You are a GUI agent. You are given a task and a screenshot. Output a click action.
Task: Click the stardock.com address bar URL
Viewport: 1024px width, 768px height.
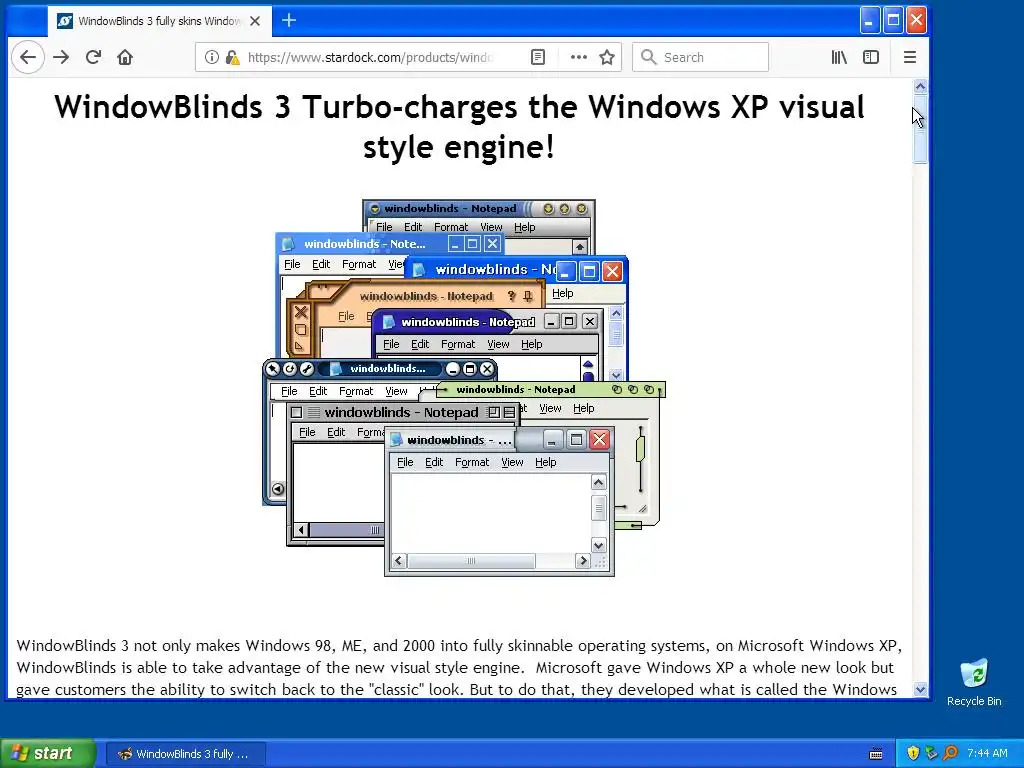point(370,57)
